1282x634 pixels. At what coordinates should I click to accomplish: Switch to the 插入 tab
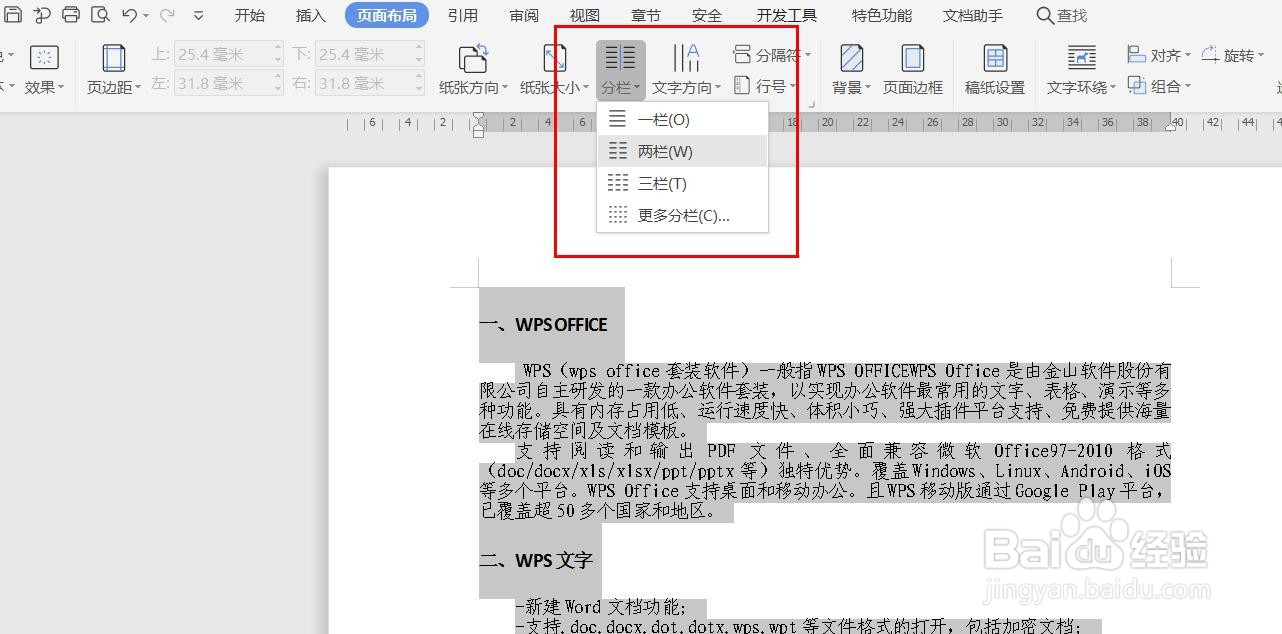click(x=311, y=15)
